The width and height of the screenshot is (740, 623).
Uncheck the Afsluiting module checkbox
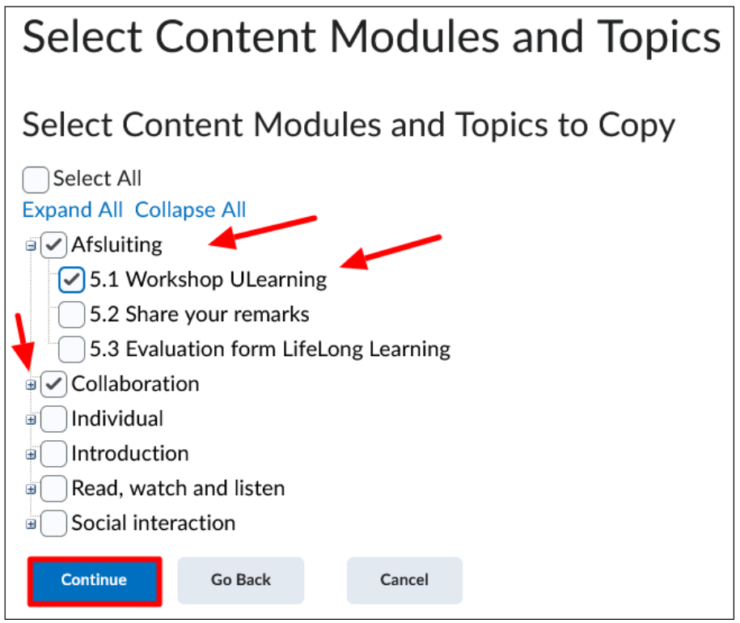(53, 244)
